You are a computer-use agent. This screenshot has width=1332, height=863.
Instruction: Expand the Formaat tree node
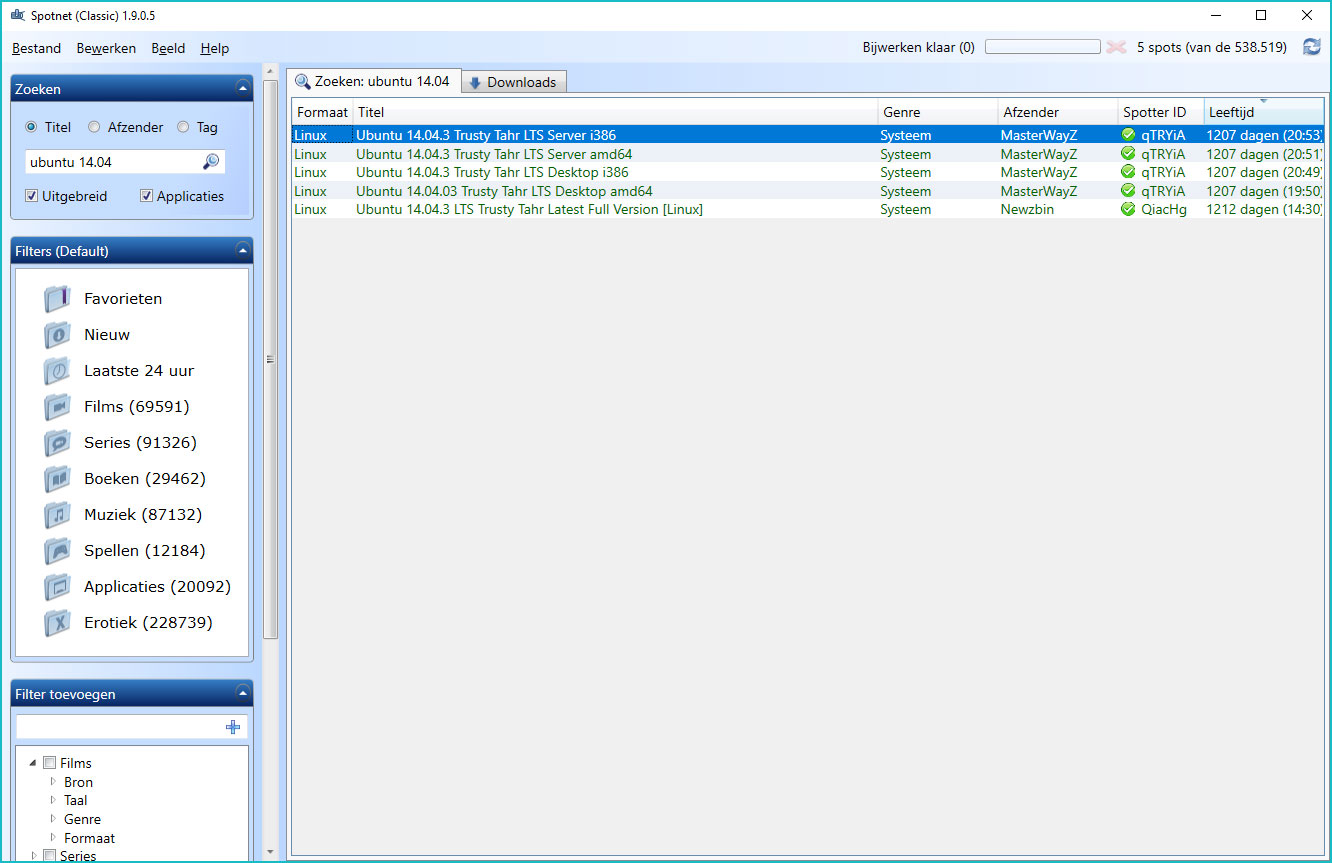click(x=53, y=838)
